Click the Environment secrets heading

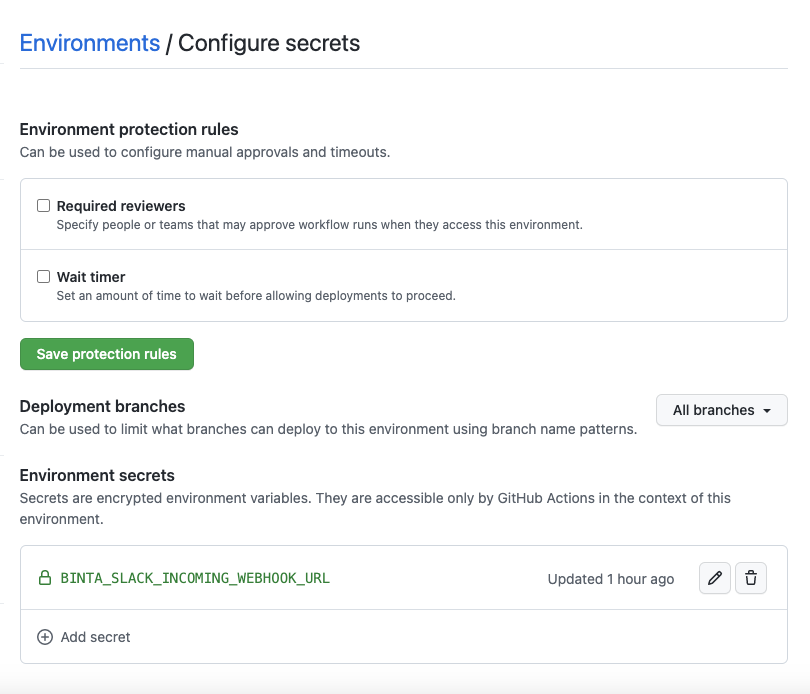(97, 475)
